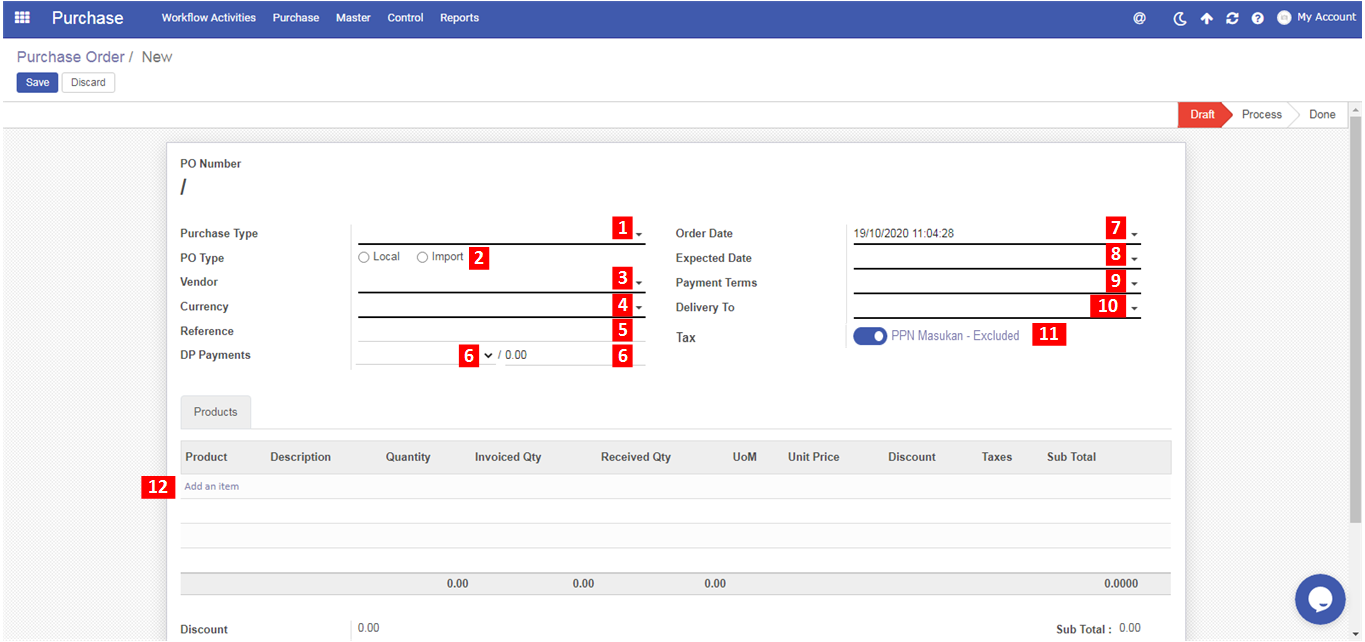The width and height of the screenshot is (1365, 642).
Task: Click the @ mentions icon
Action: click(x=1139, y=18)
